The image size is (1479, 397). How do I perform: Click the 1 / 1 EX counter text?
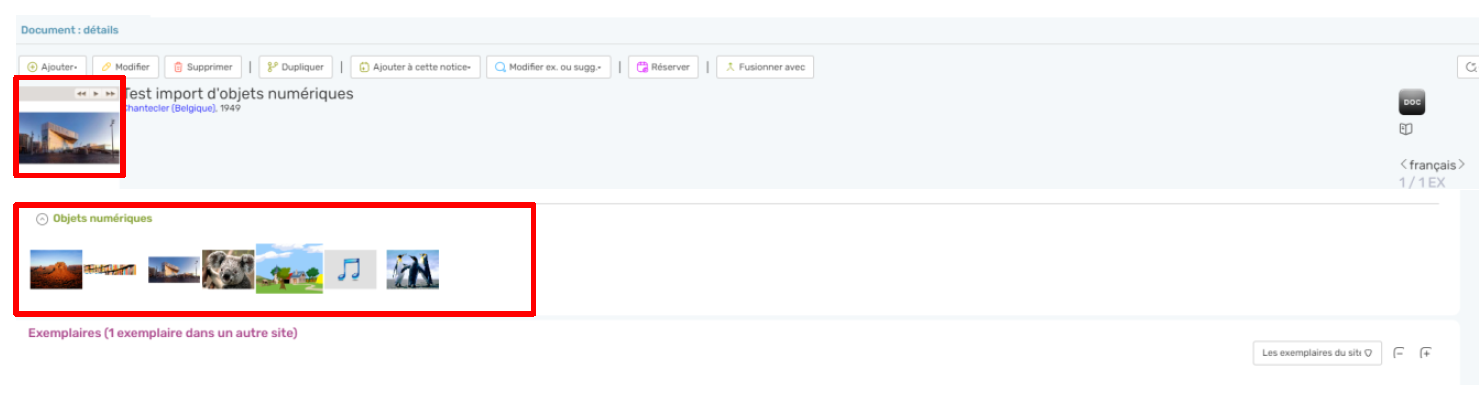pyautogui.click(x=1422, y=182)
